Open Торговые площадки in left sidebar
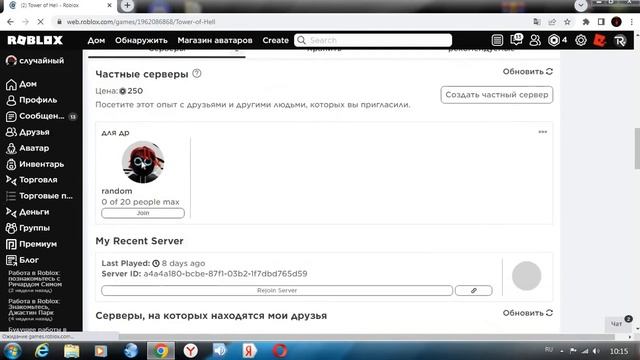This screenshot has height=360, width=640. pos(40,196)
